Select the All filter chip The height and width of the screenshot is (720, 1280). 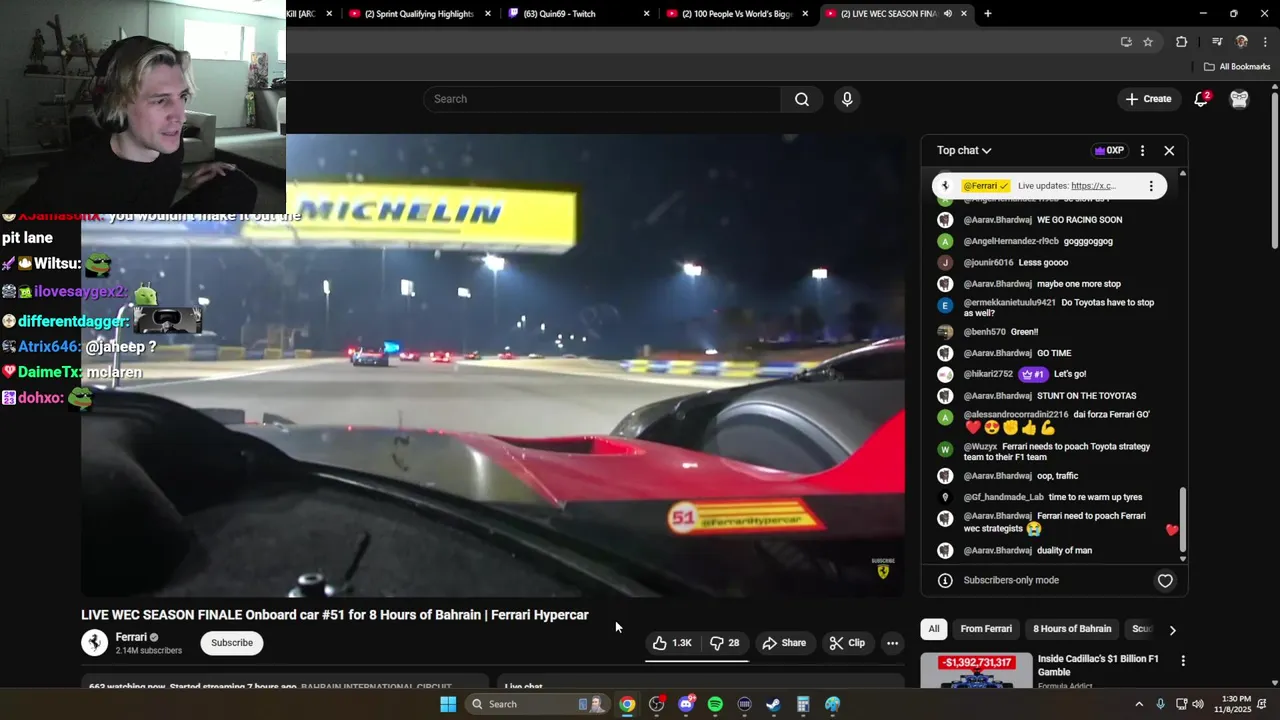(933, 629)
